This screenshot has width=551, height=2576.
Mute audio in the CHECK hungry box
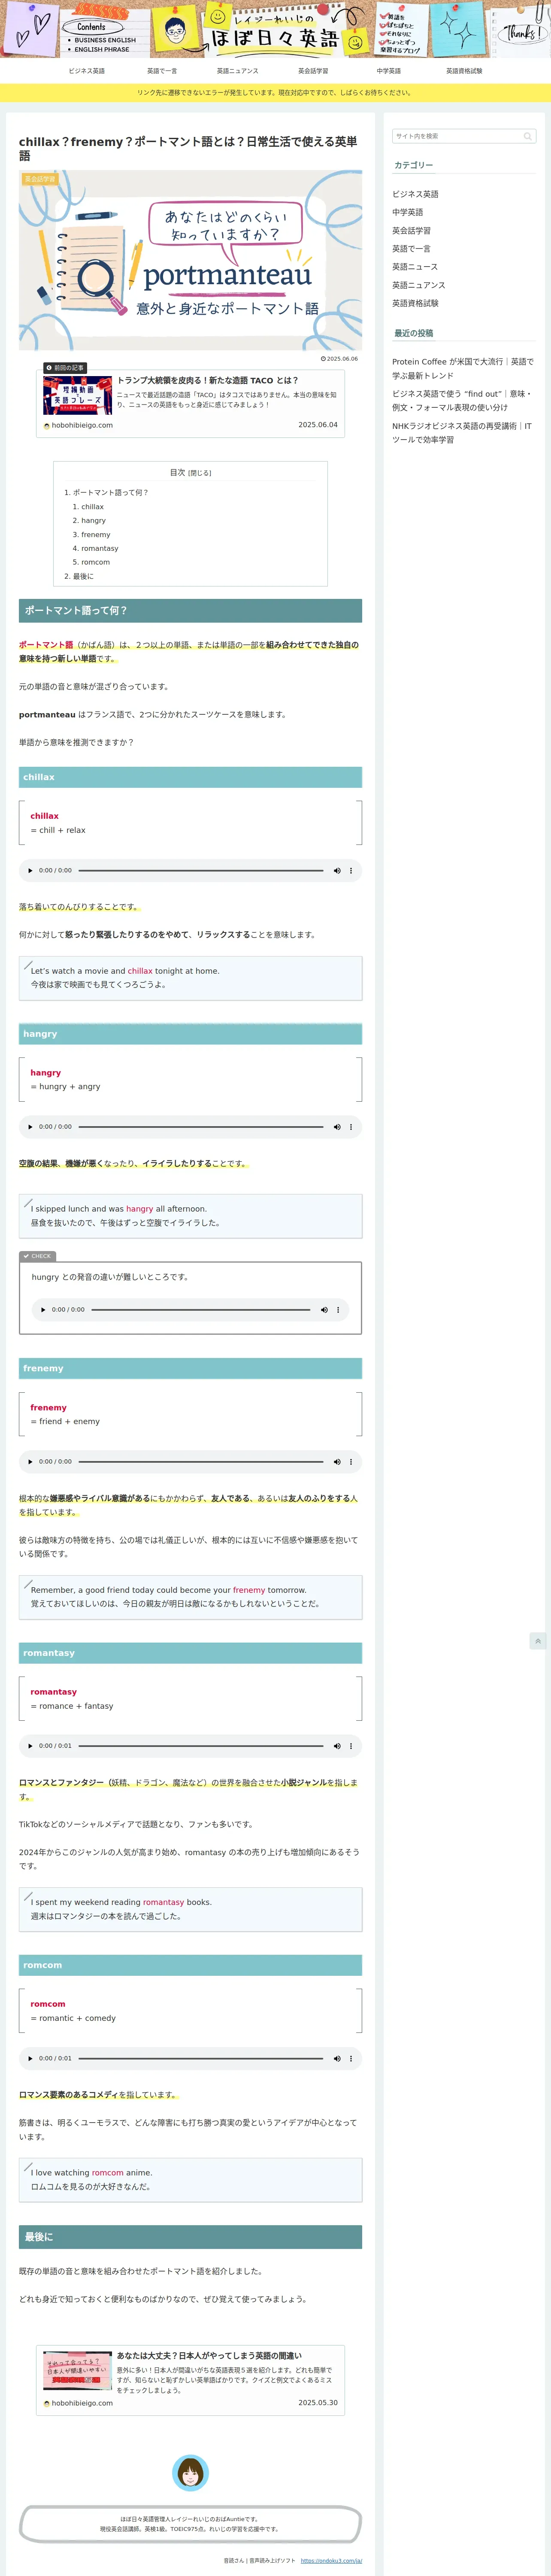click(x=324, y=1309)
